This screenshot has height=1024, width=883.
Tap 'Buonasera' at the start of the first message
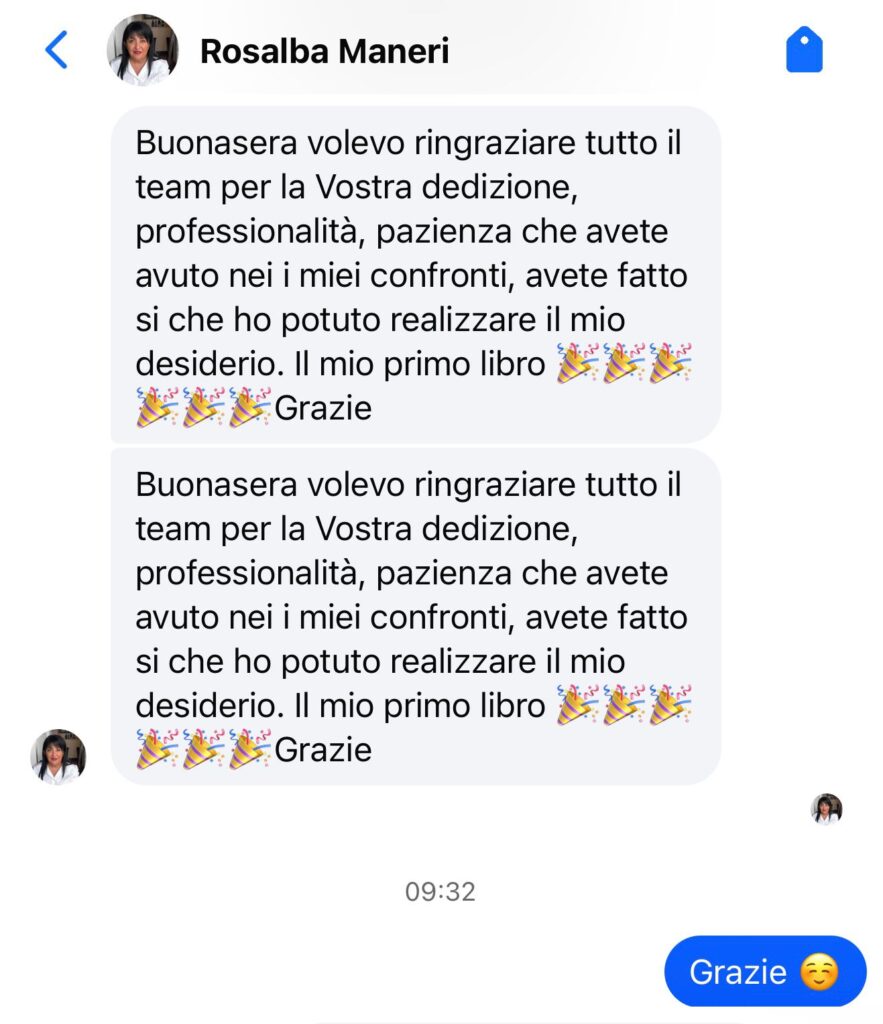coord(216,143)
